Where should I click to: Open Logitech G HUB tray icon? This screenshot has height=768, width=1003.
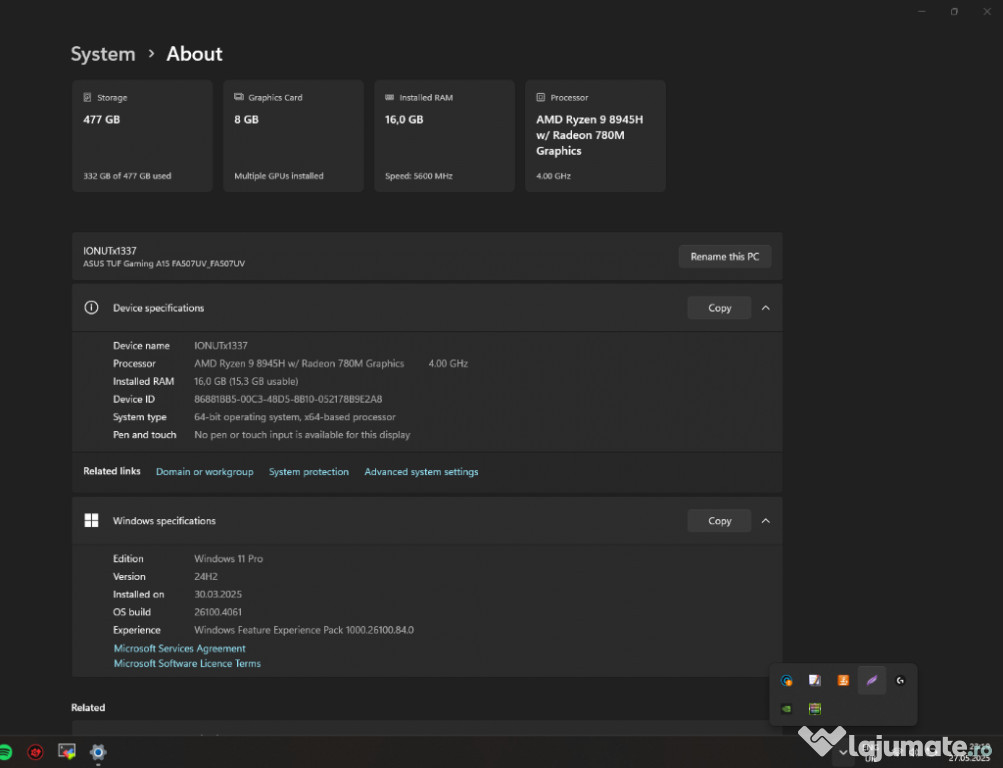(x=900, y=680)
